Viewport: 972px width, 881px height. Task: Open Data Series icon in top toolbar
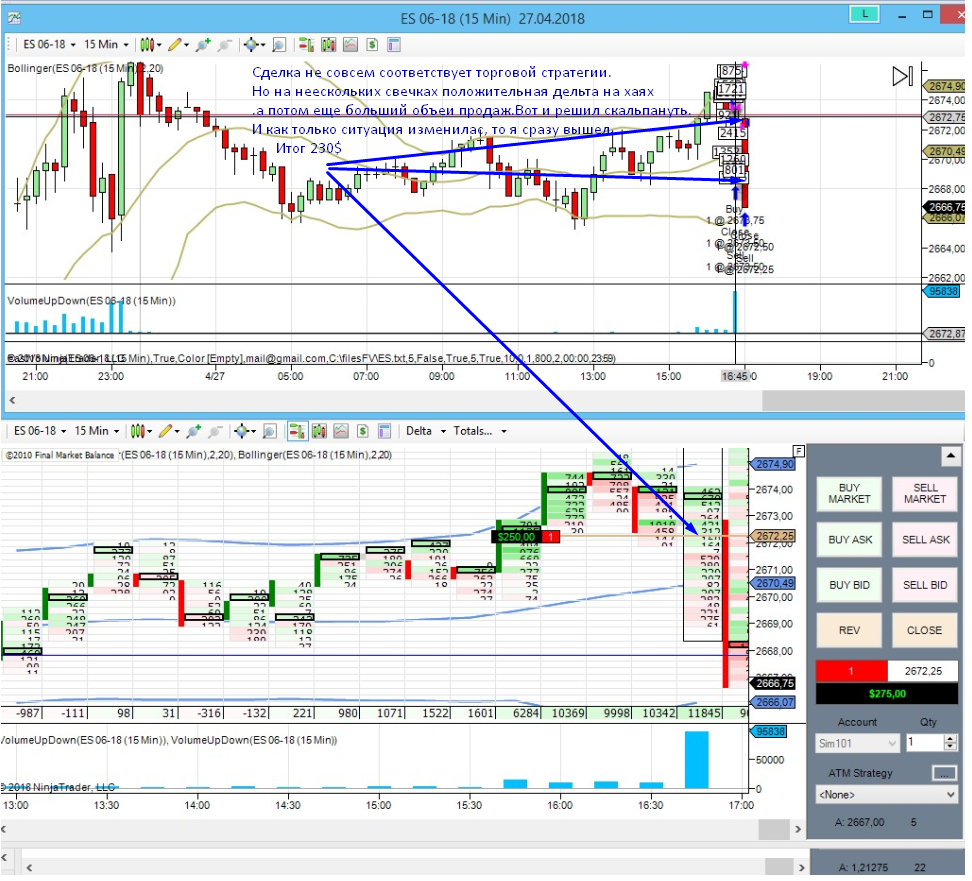(328, 45)
